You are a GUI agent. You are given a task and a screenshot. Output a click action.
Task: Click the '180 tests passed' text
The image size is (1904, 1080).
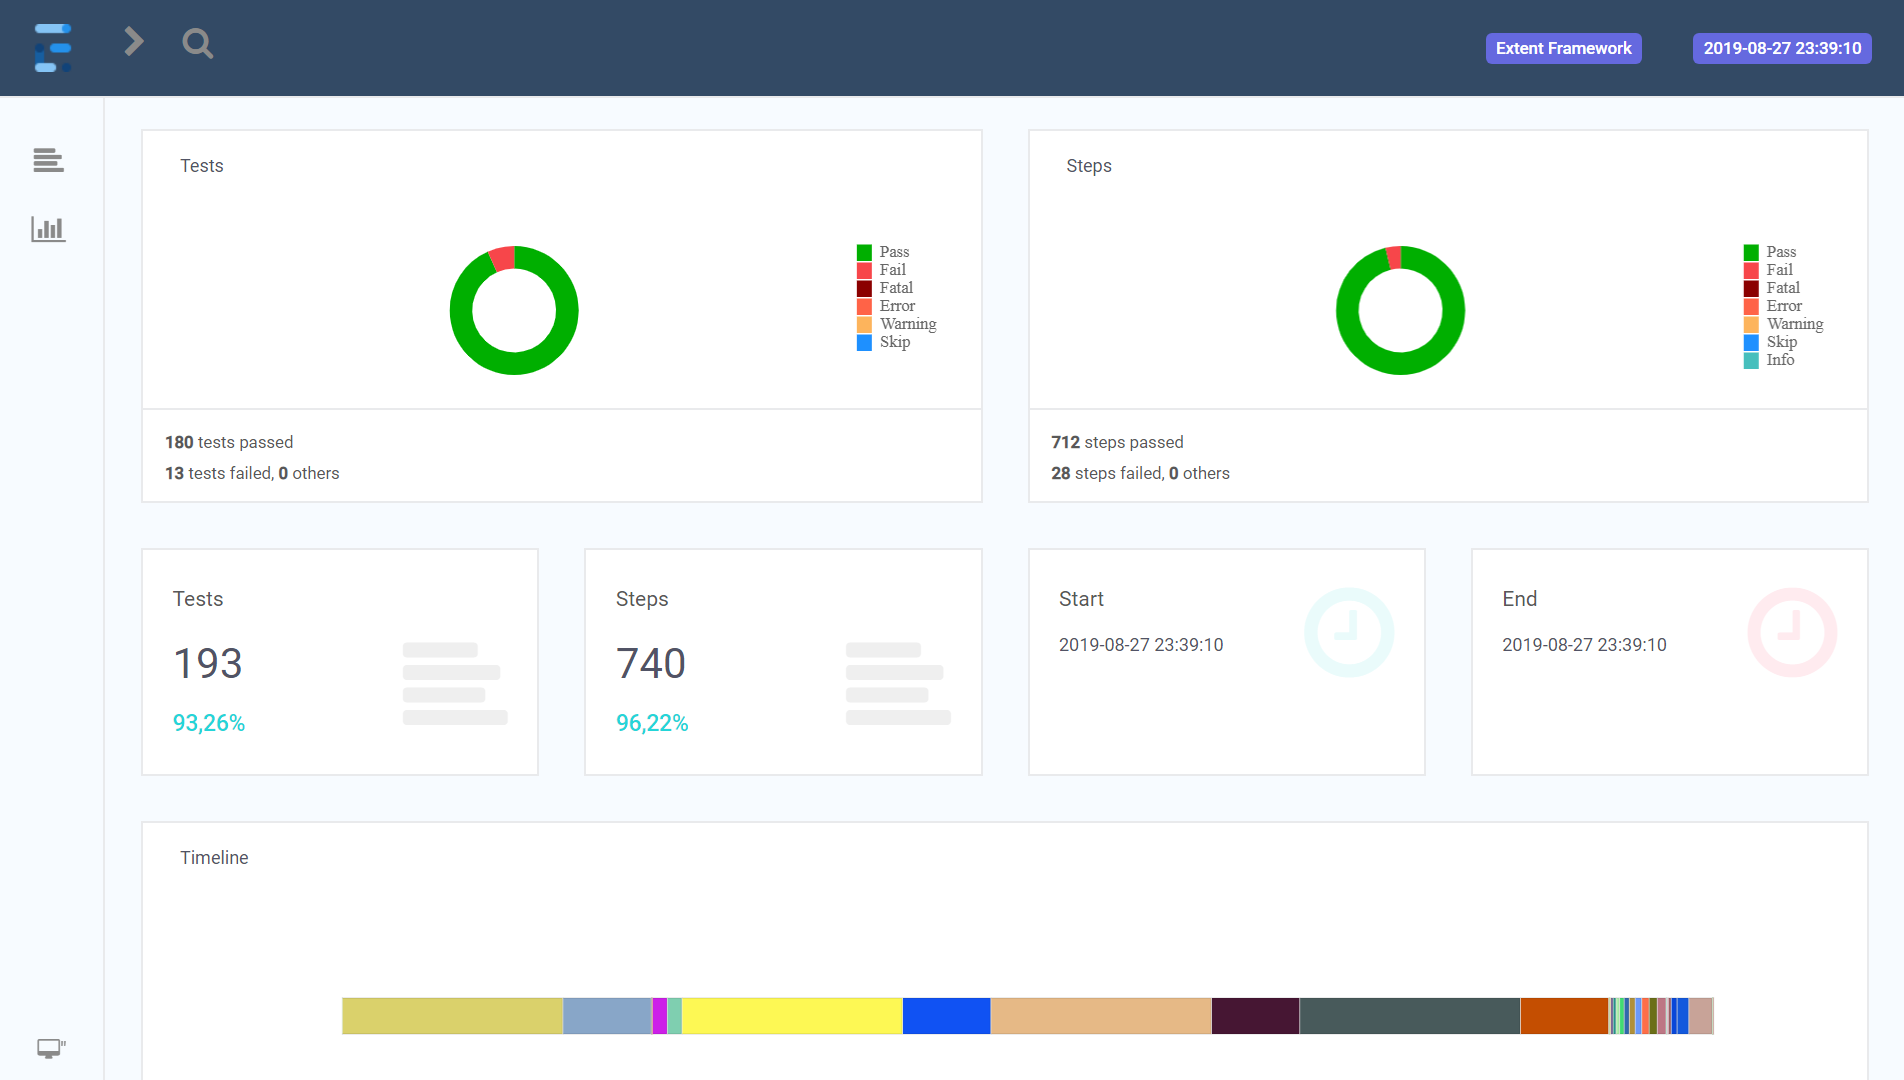tap(229, 442)
